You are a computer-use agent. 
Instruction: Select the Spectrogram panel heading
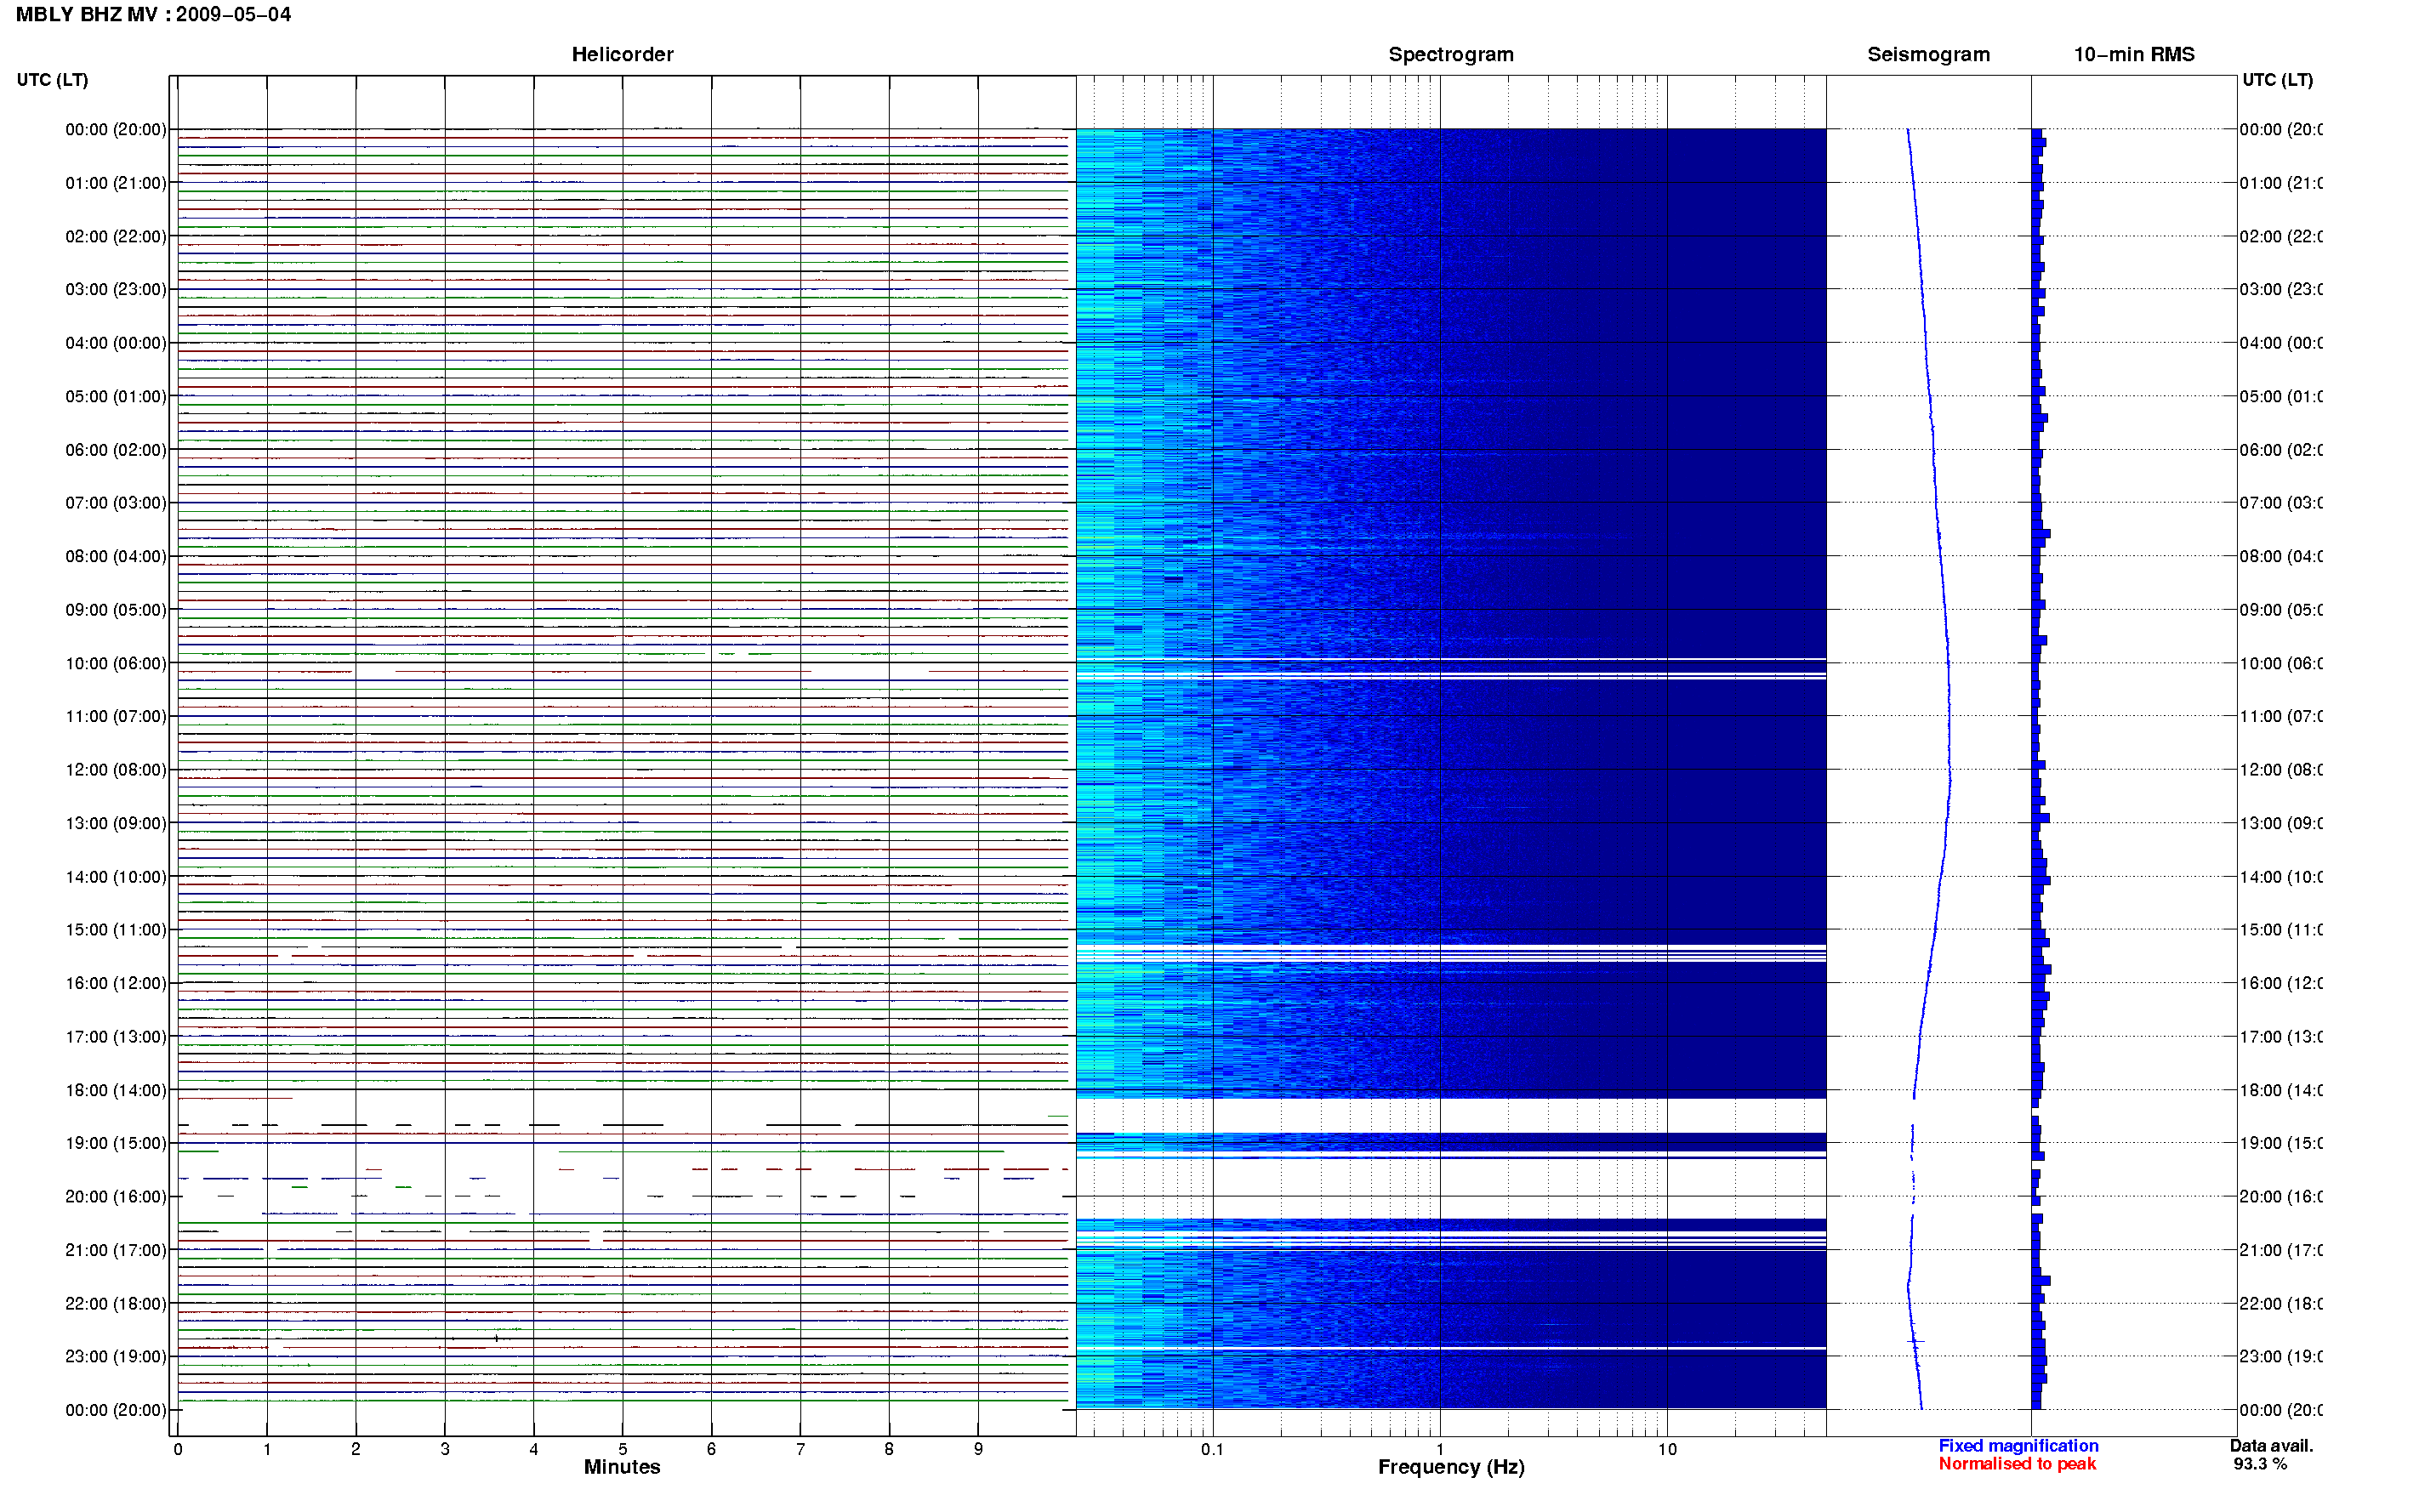tap(1450, 55)
